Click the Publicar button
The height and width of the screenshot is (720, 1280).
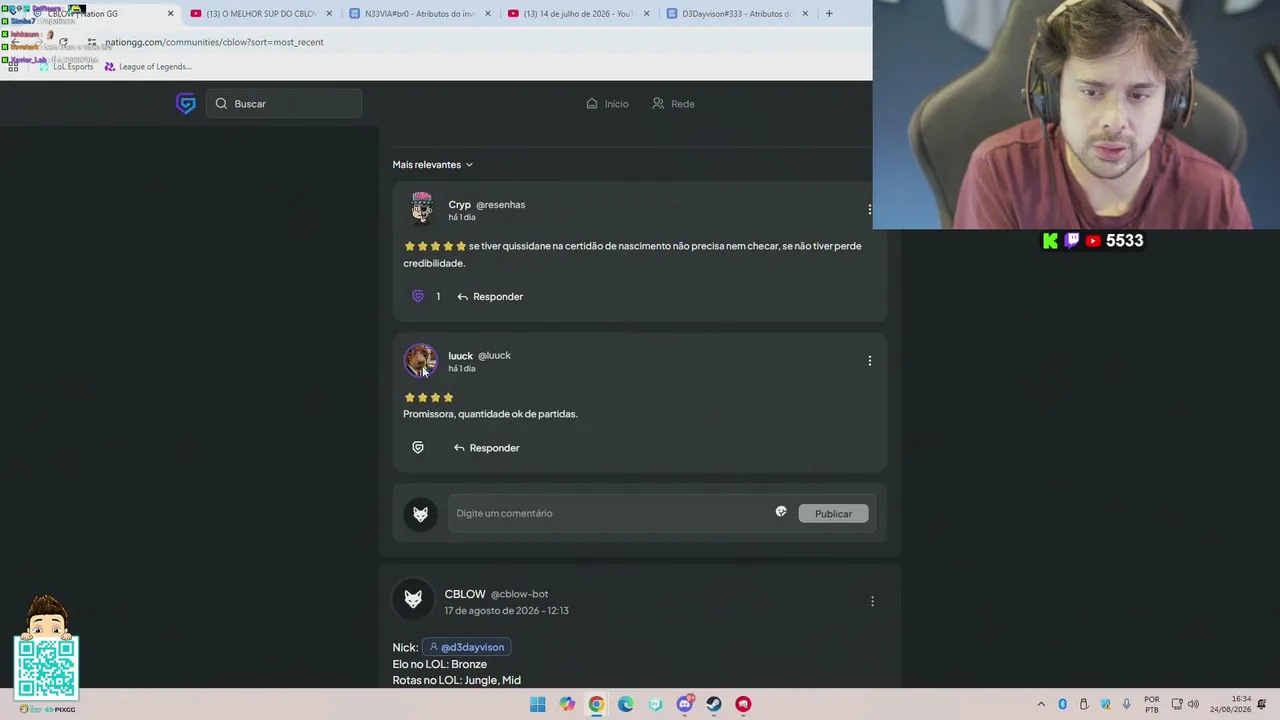[x=833, y=513]
